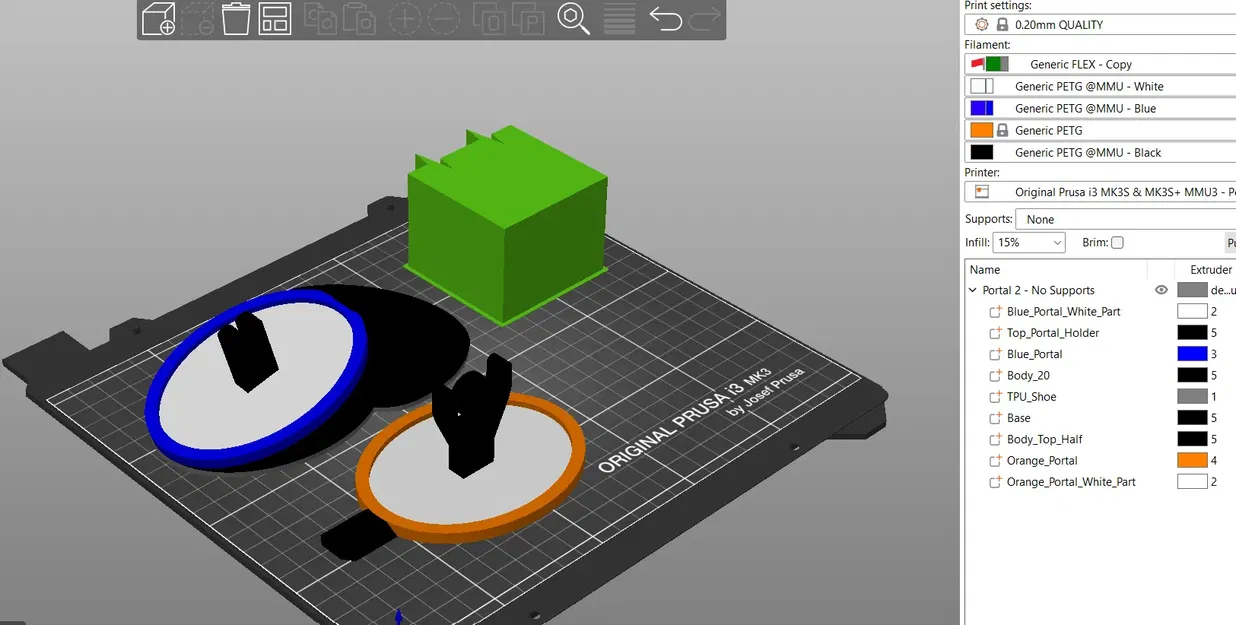Hide Portal 2 - No Supports using eye toggle
The image size is (1236, 625).
1161,289
